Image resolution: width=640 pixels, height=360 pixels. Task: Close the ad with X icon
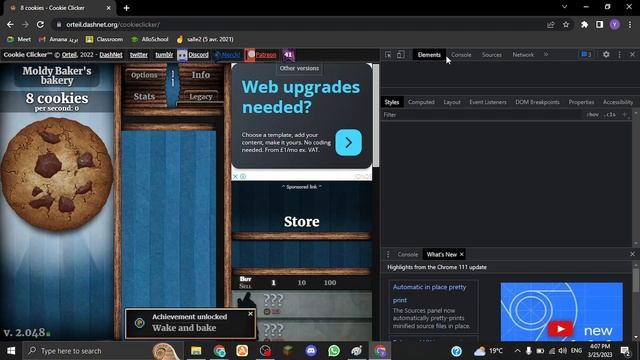pyautogui.click(x=235, y=176)
